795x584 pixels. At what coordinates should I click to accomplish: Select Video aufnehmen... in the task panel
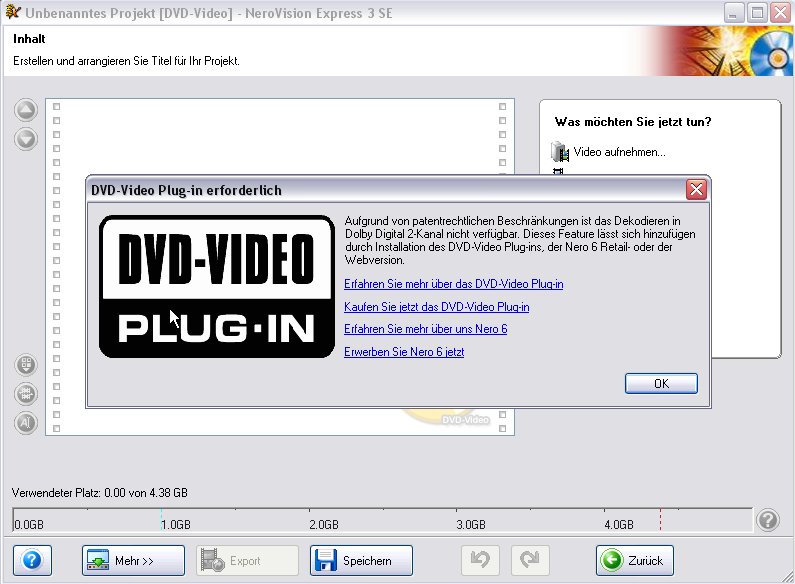[620, 152]
